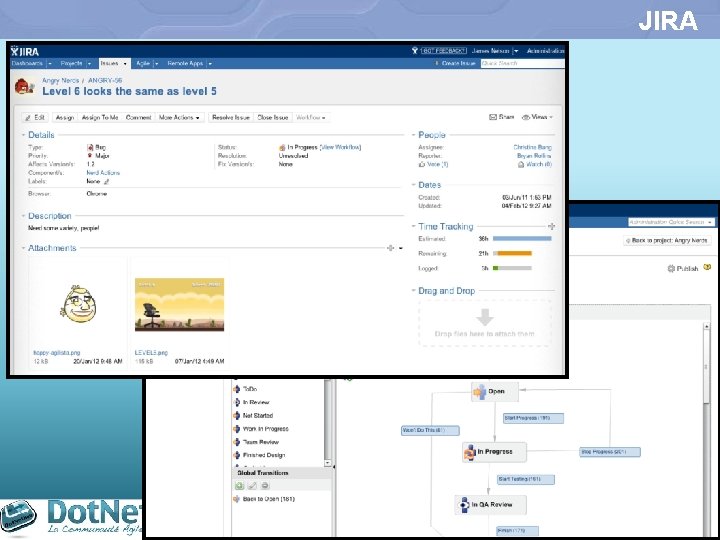Click the Remaining time progress bar
The height and width of the screenshot is (540, 720).
pyautogui.click(x=512, y=253)
